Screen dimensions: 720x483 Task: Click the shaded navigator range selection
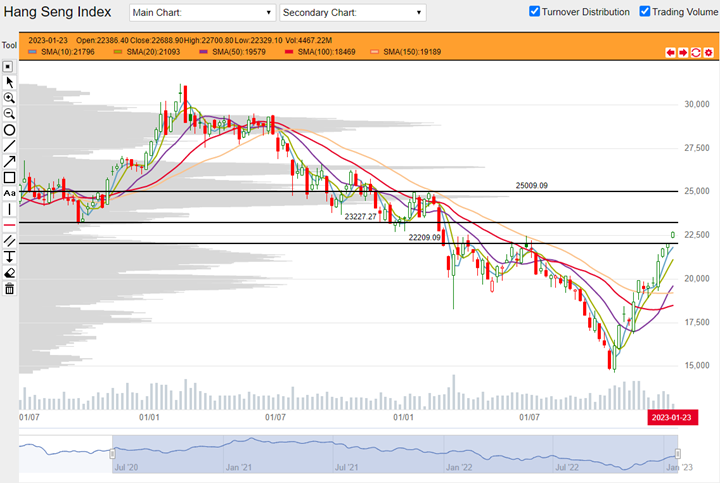coord(395,454)
